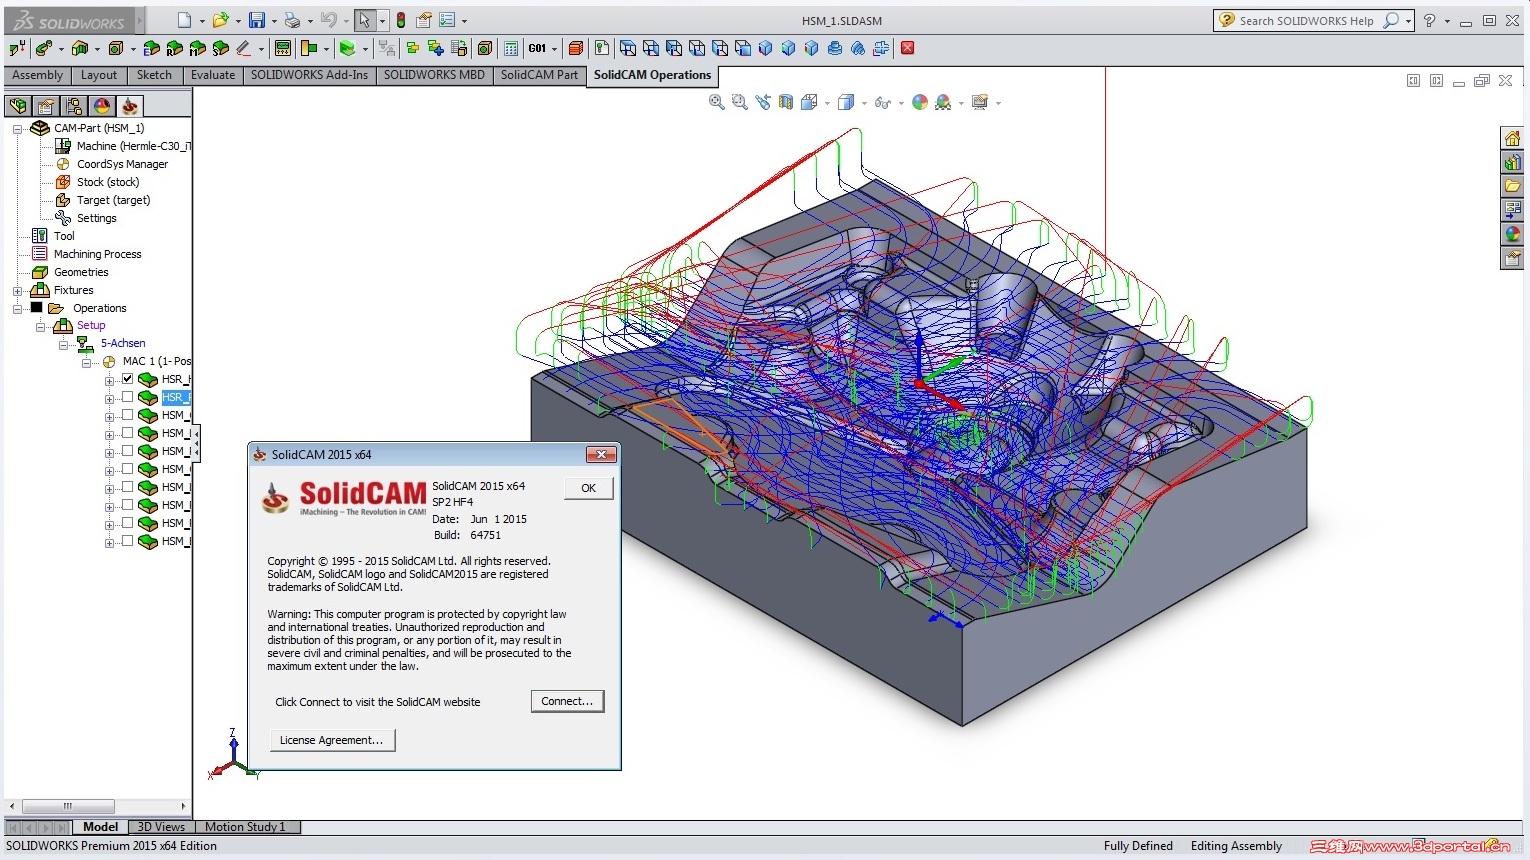
Task: Open the Appearances tab in the right task pane
Action: pos(1512,234)
